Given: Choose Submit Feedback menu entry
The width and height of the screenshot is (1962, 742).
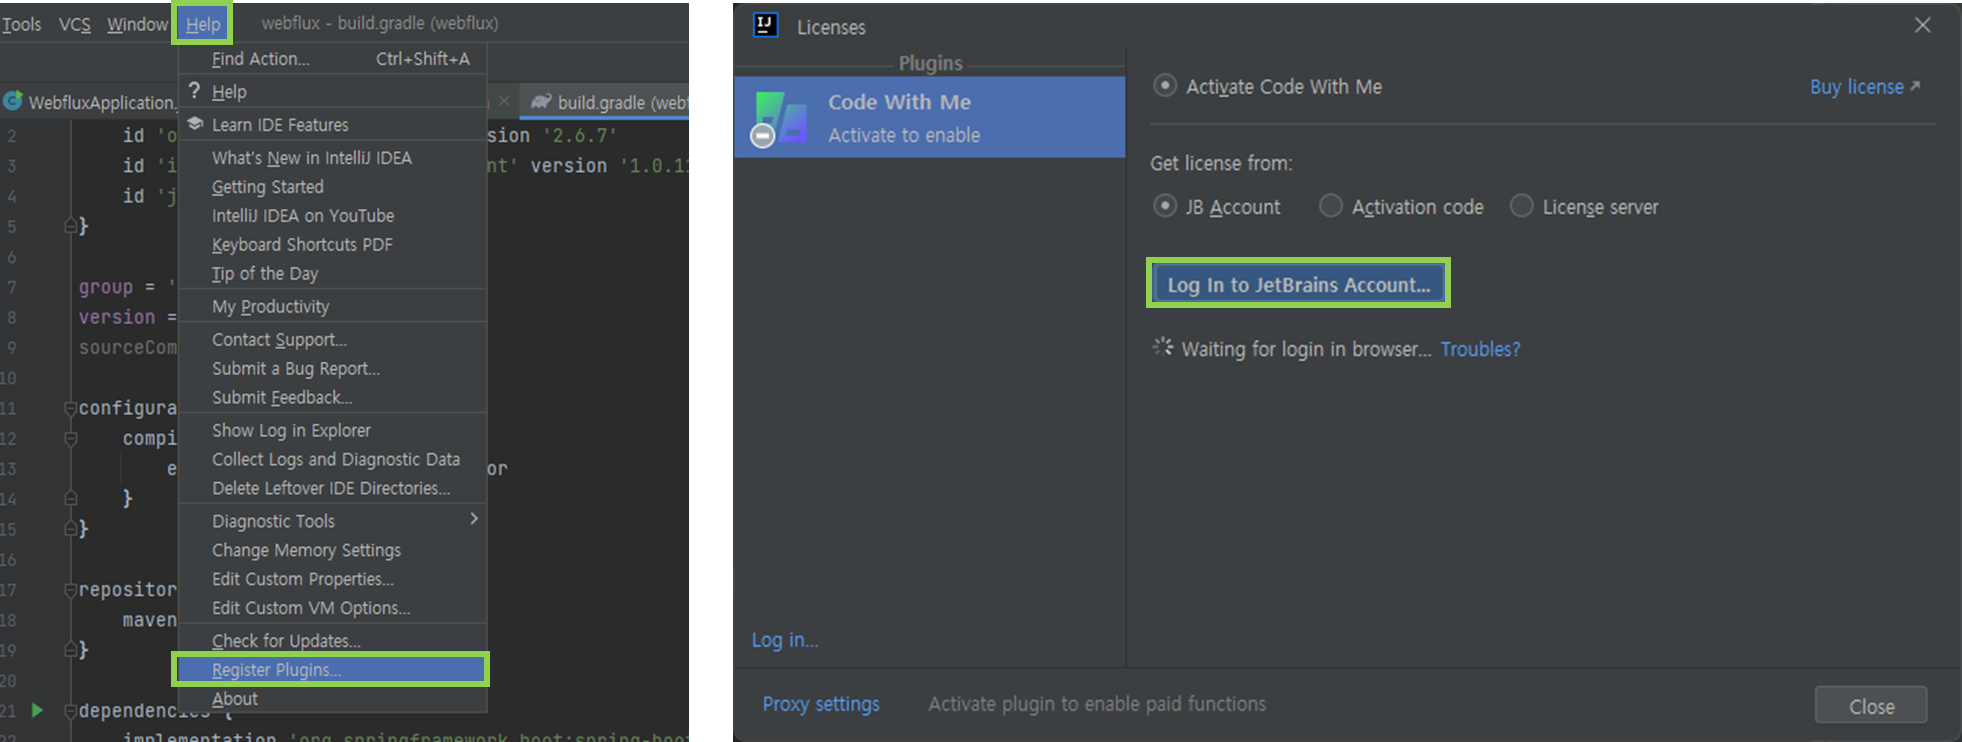Looking at the screenshot, I should click(x=333, y=398).
